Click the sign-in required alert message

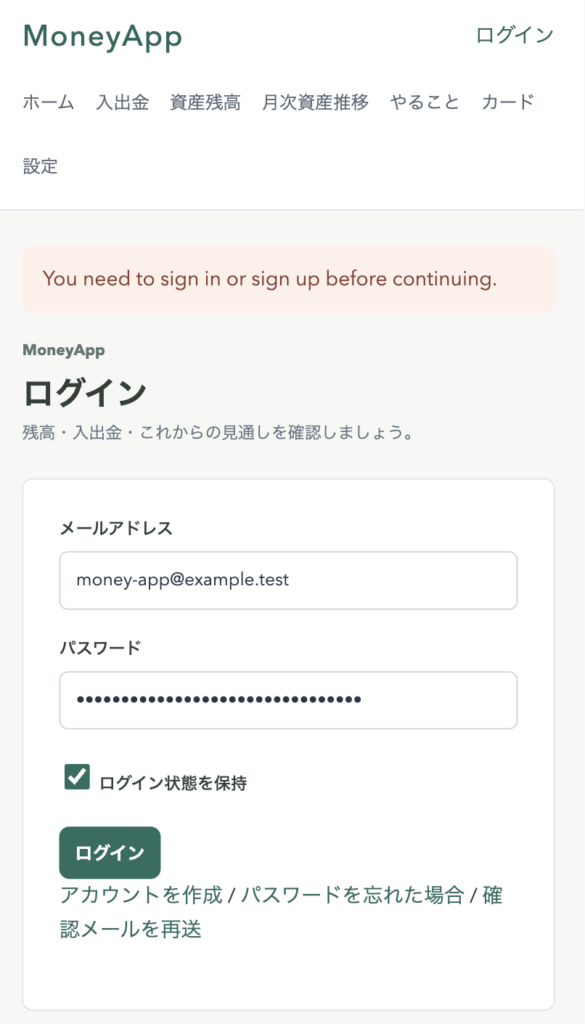point(289,279)
